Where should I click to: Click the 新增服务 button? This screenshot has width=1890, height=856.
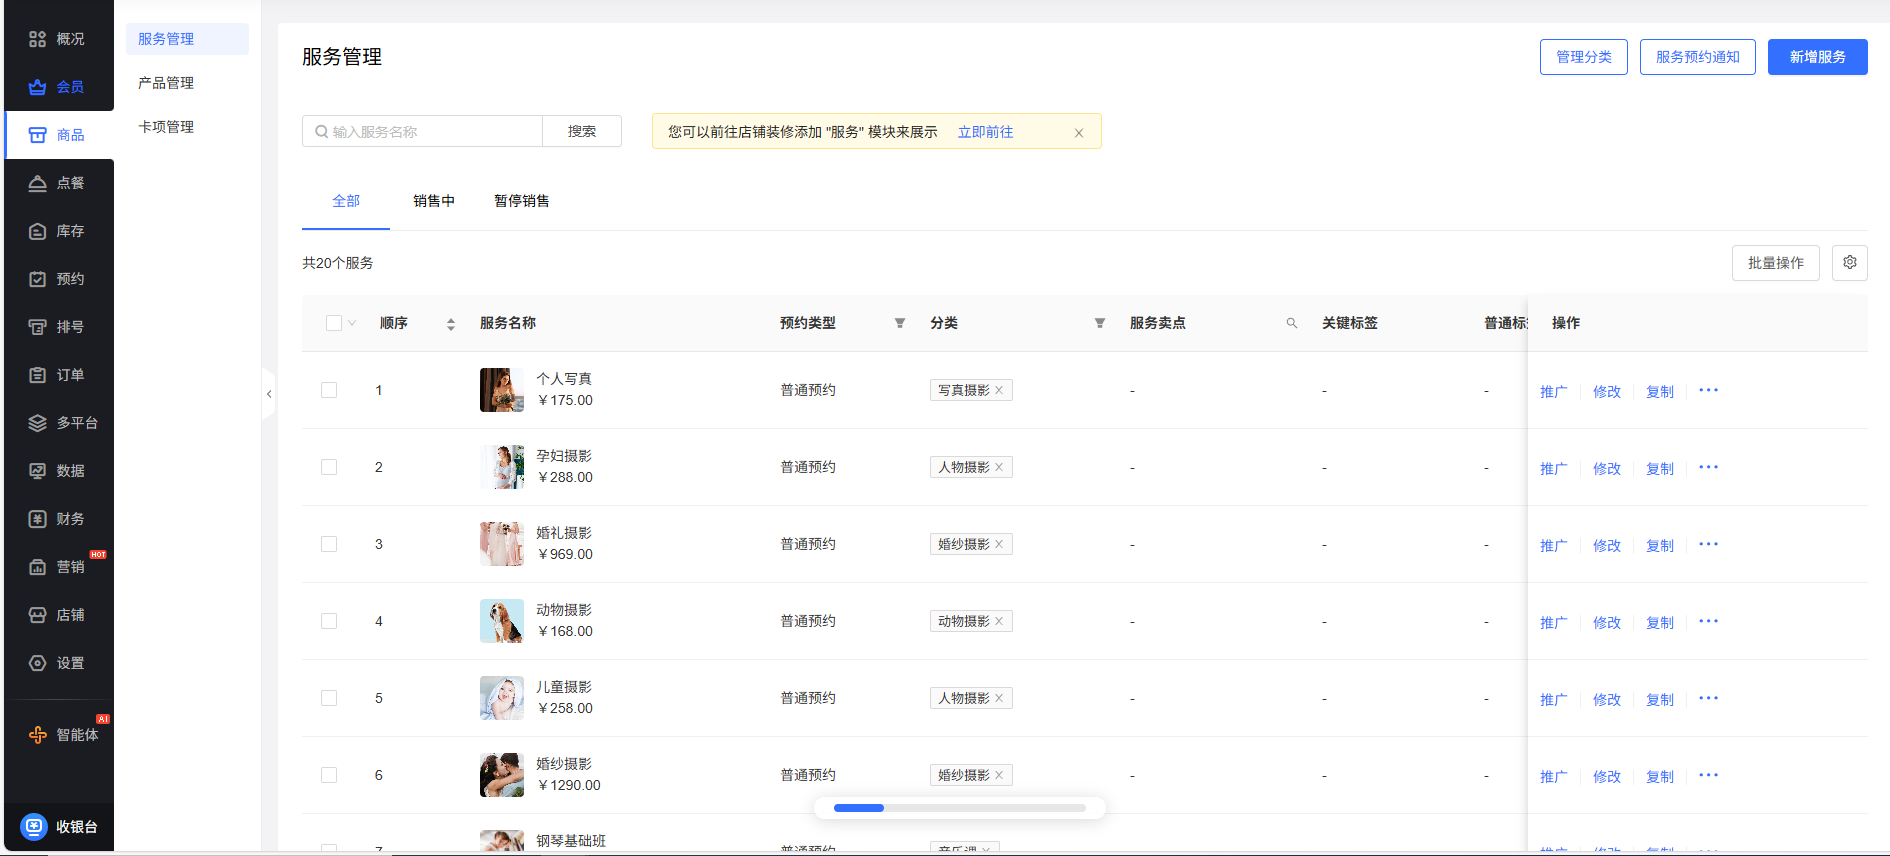1818,57
